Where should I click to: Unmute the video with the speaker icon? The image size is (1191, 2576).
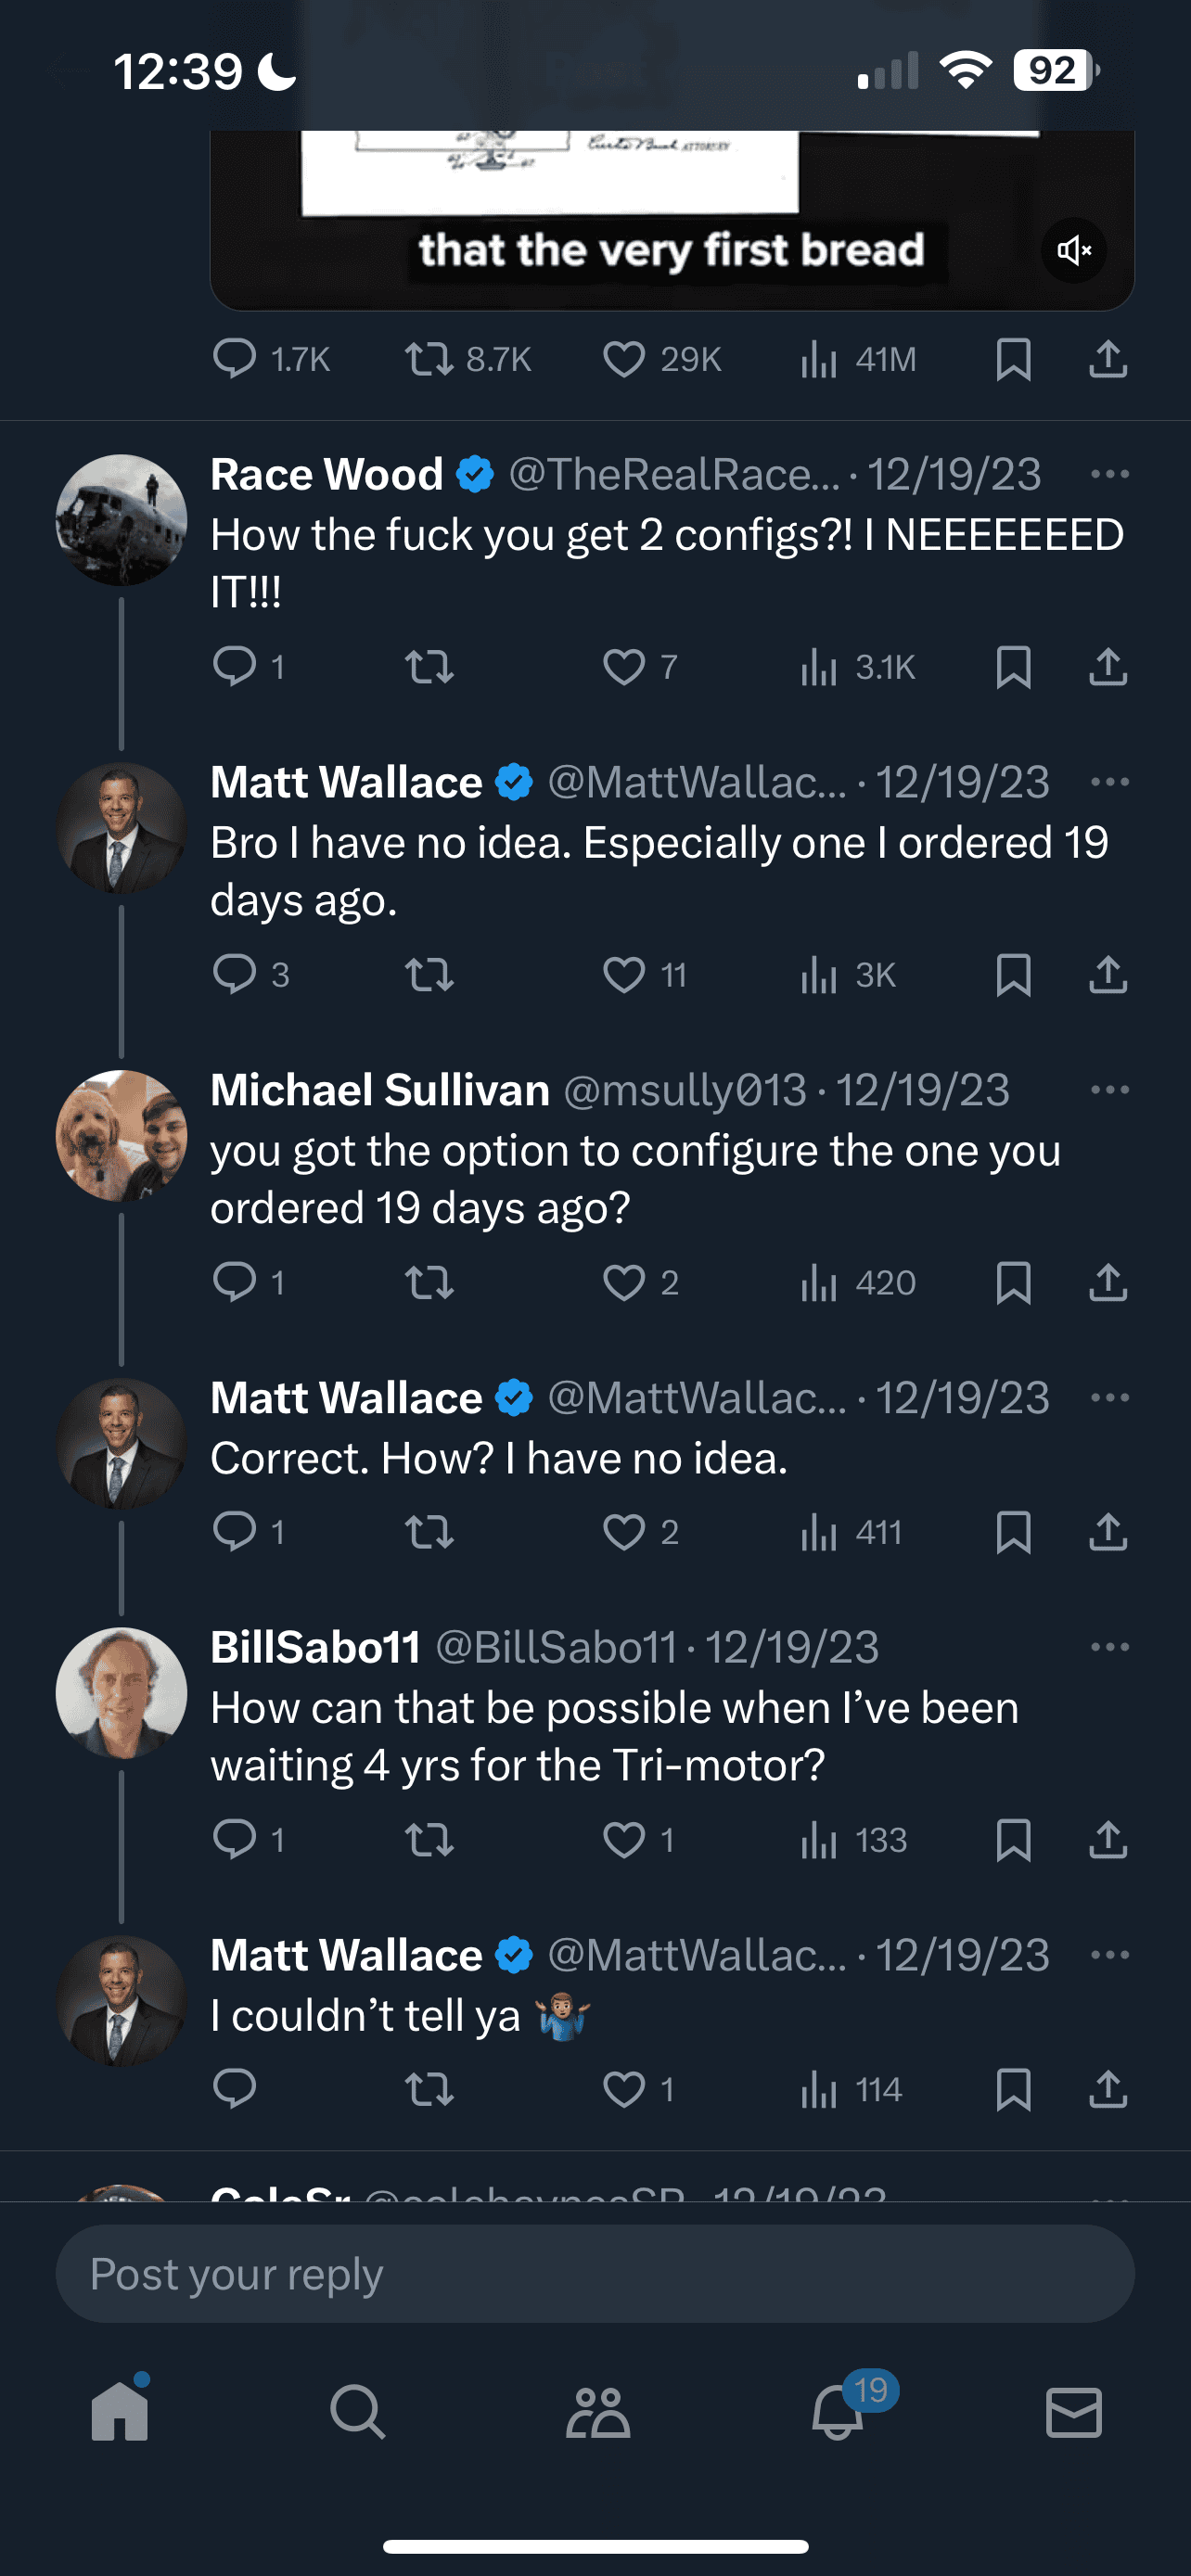tap(1074, 250)
